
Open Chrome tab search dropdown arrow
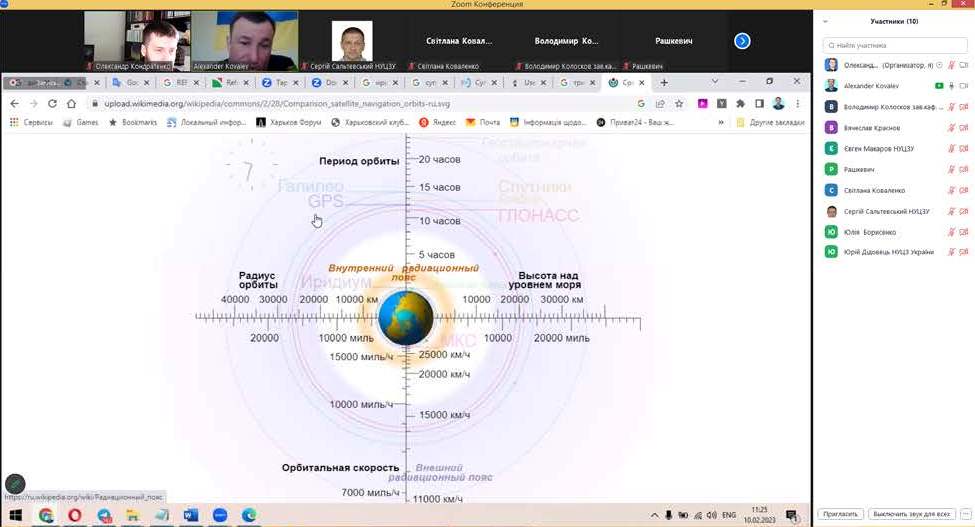714,81
